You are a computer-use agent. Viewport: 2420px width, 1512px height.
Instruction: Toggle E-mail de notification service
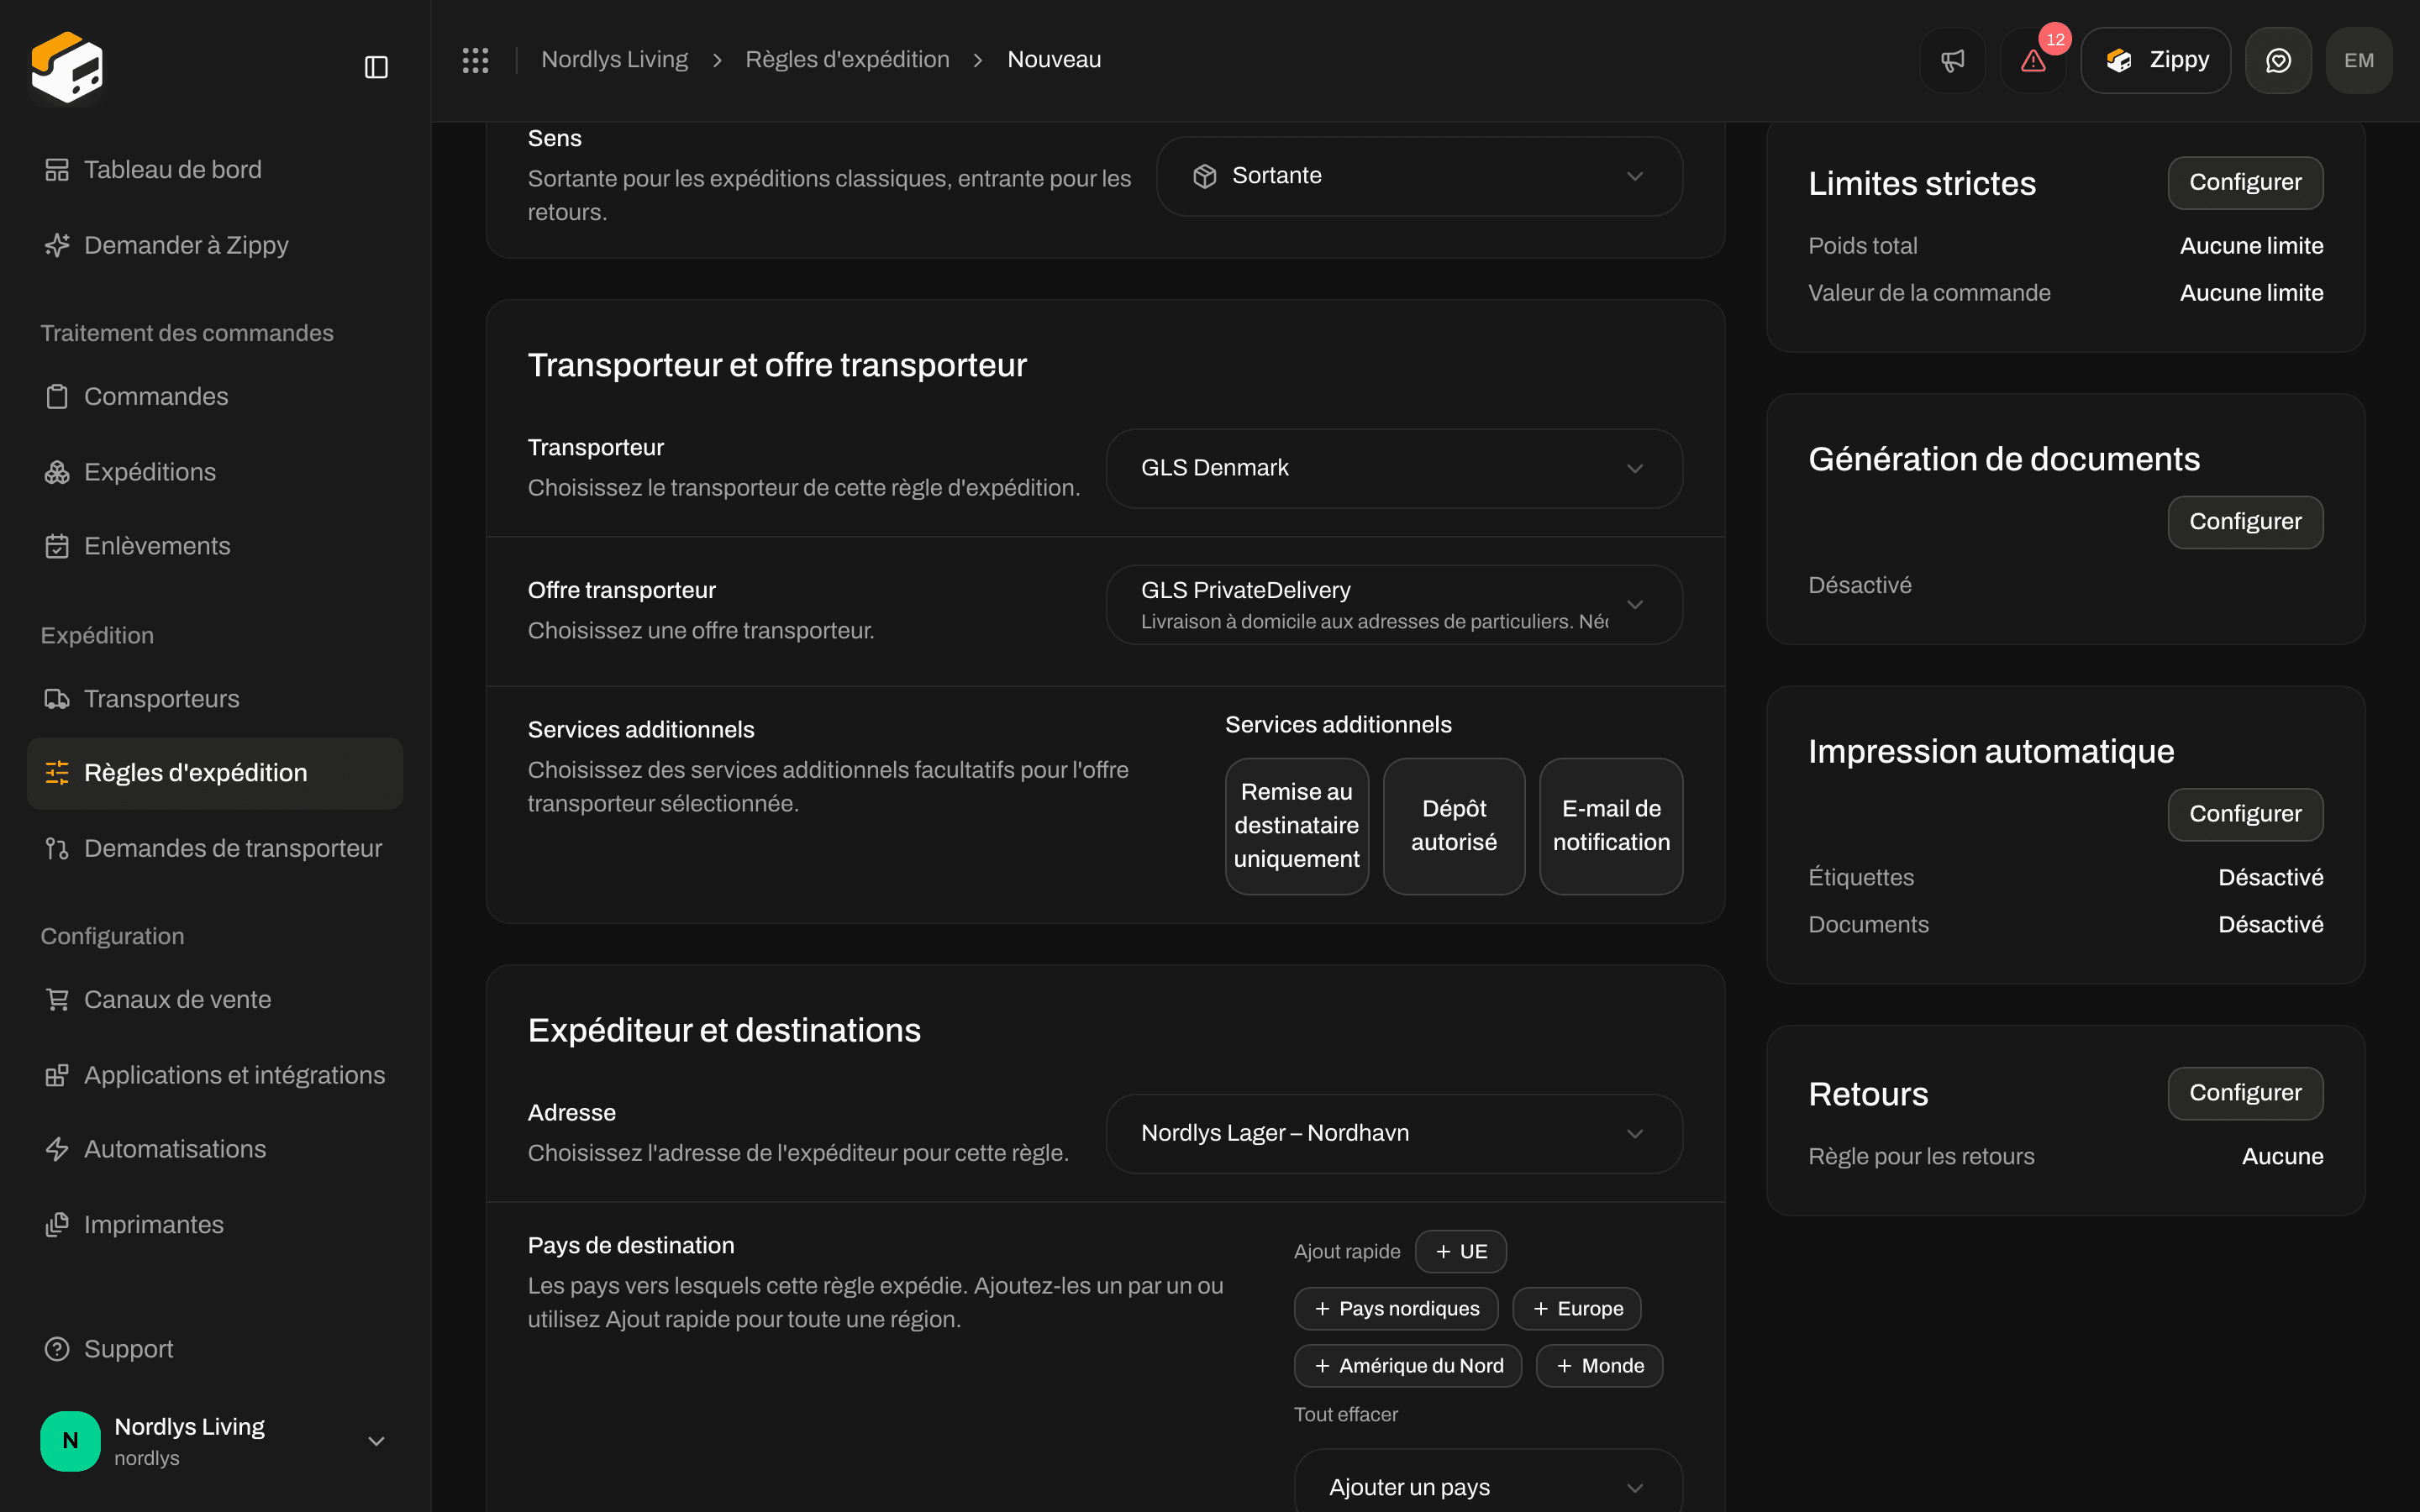click(x=1611, y=826)
